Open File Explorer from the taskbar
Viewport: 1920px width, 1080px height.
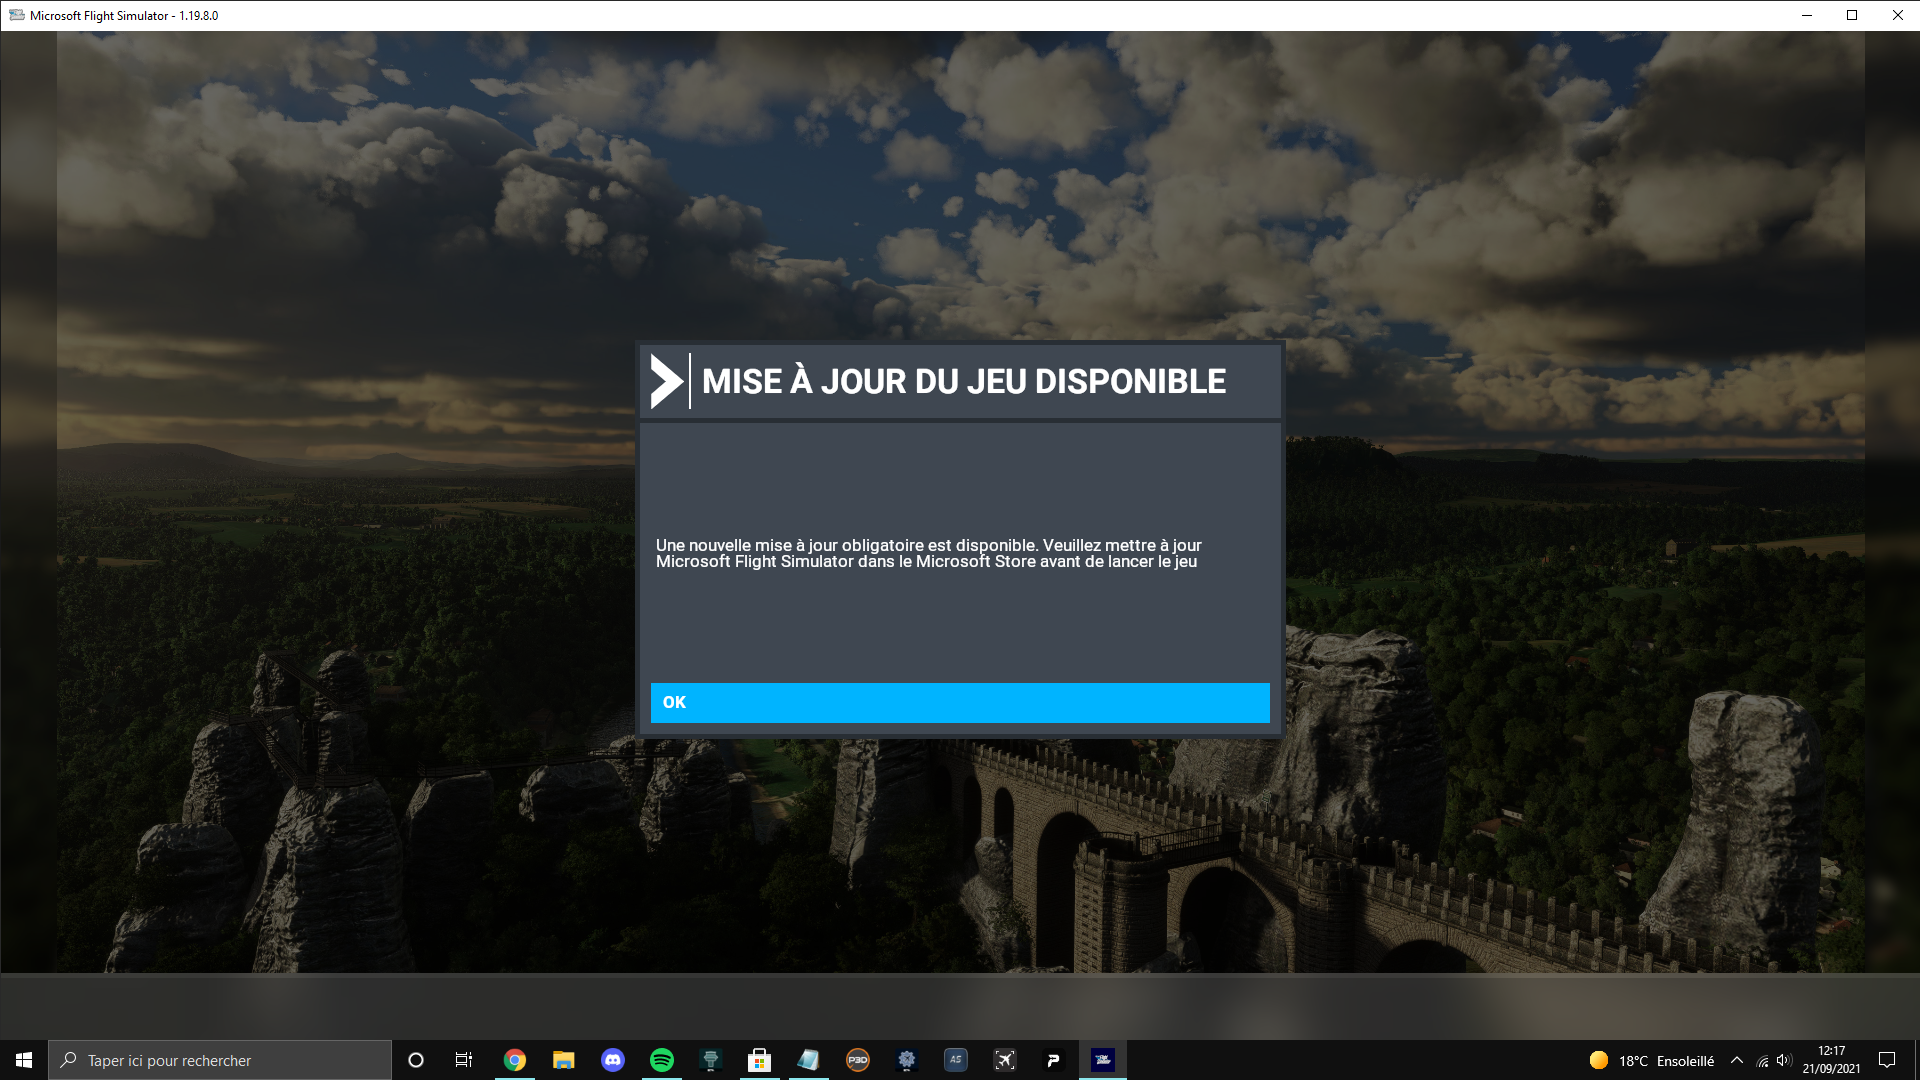(x=564, y=1060)
